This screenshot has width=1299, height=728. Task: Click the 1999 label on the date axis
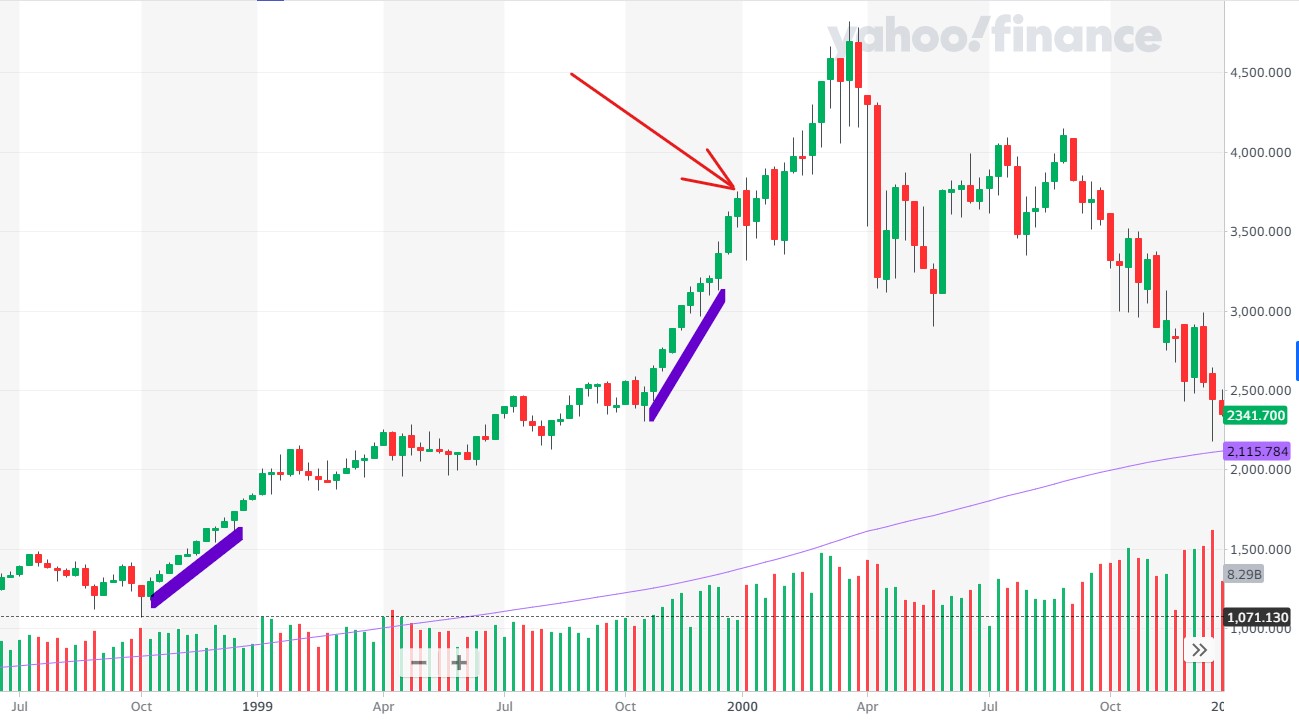point(257,706)
